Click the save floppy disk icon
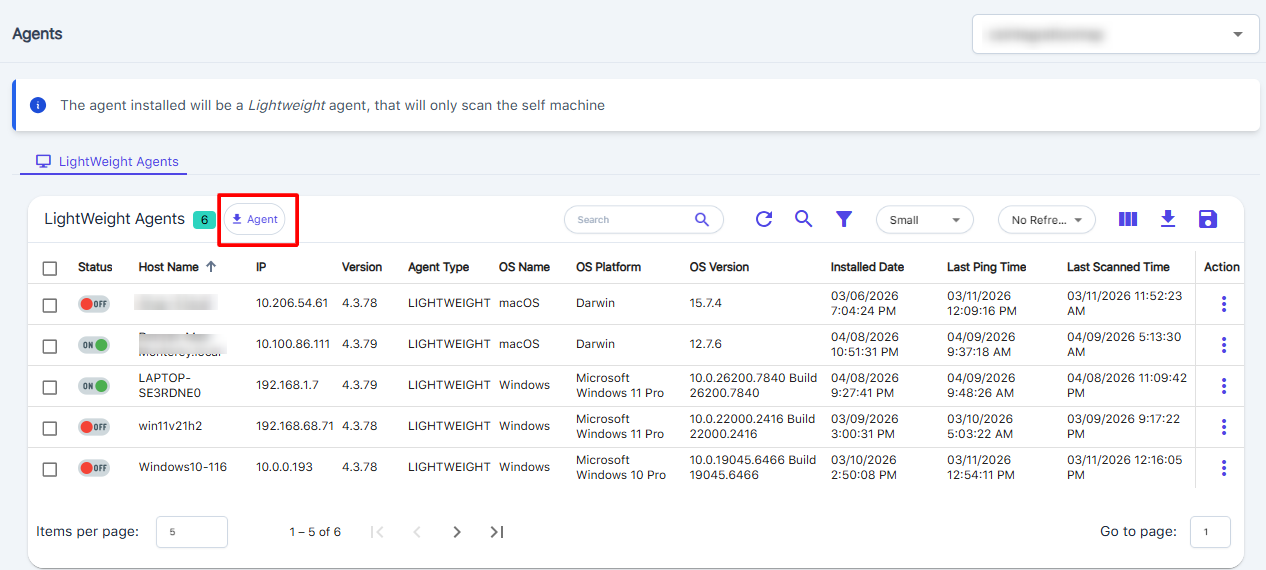This screenshot has width=1266, height=570. pos(1207,219)
